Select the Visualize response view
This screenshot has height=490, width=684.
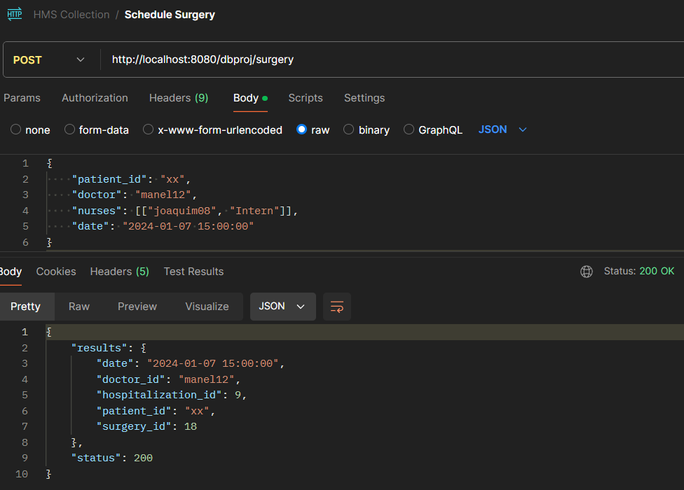207,307
